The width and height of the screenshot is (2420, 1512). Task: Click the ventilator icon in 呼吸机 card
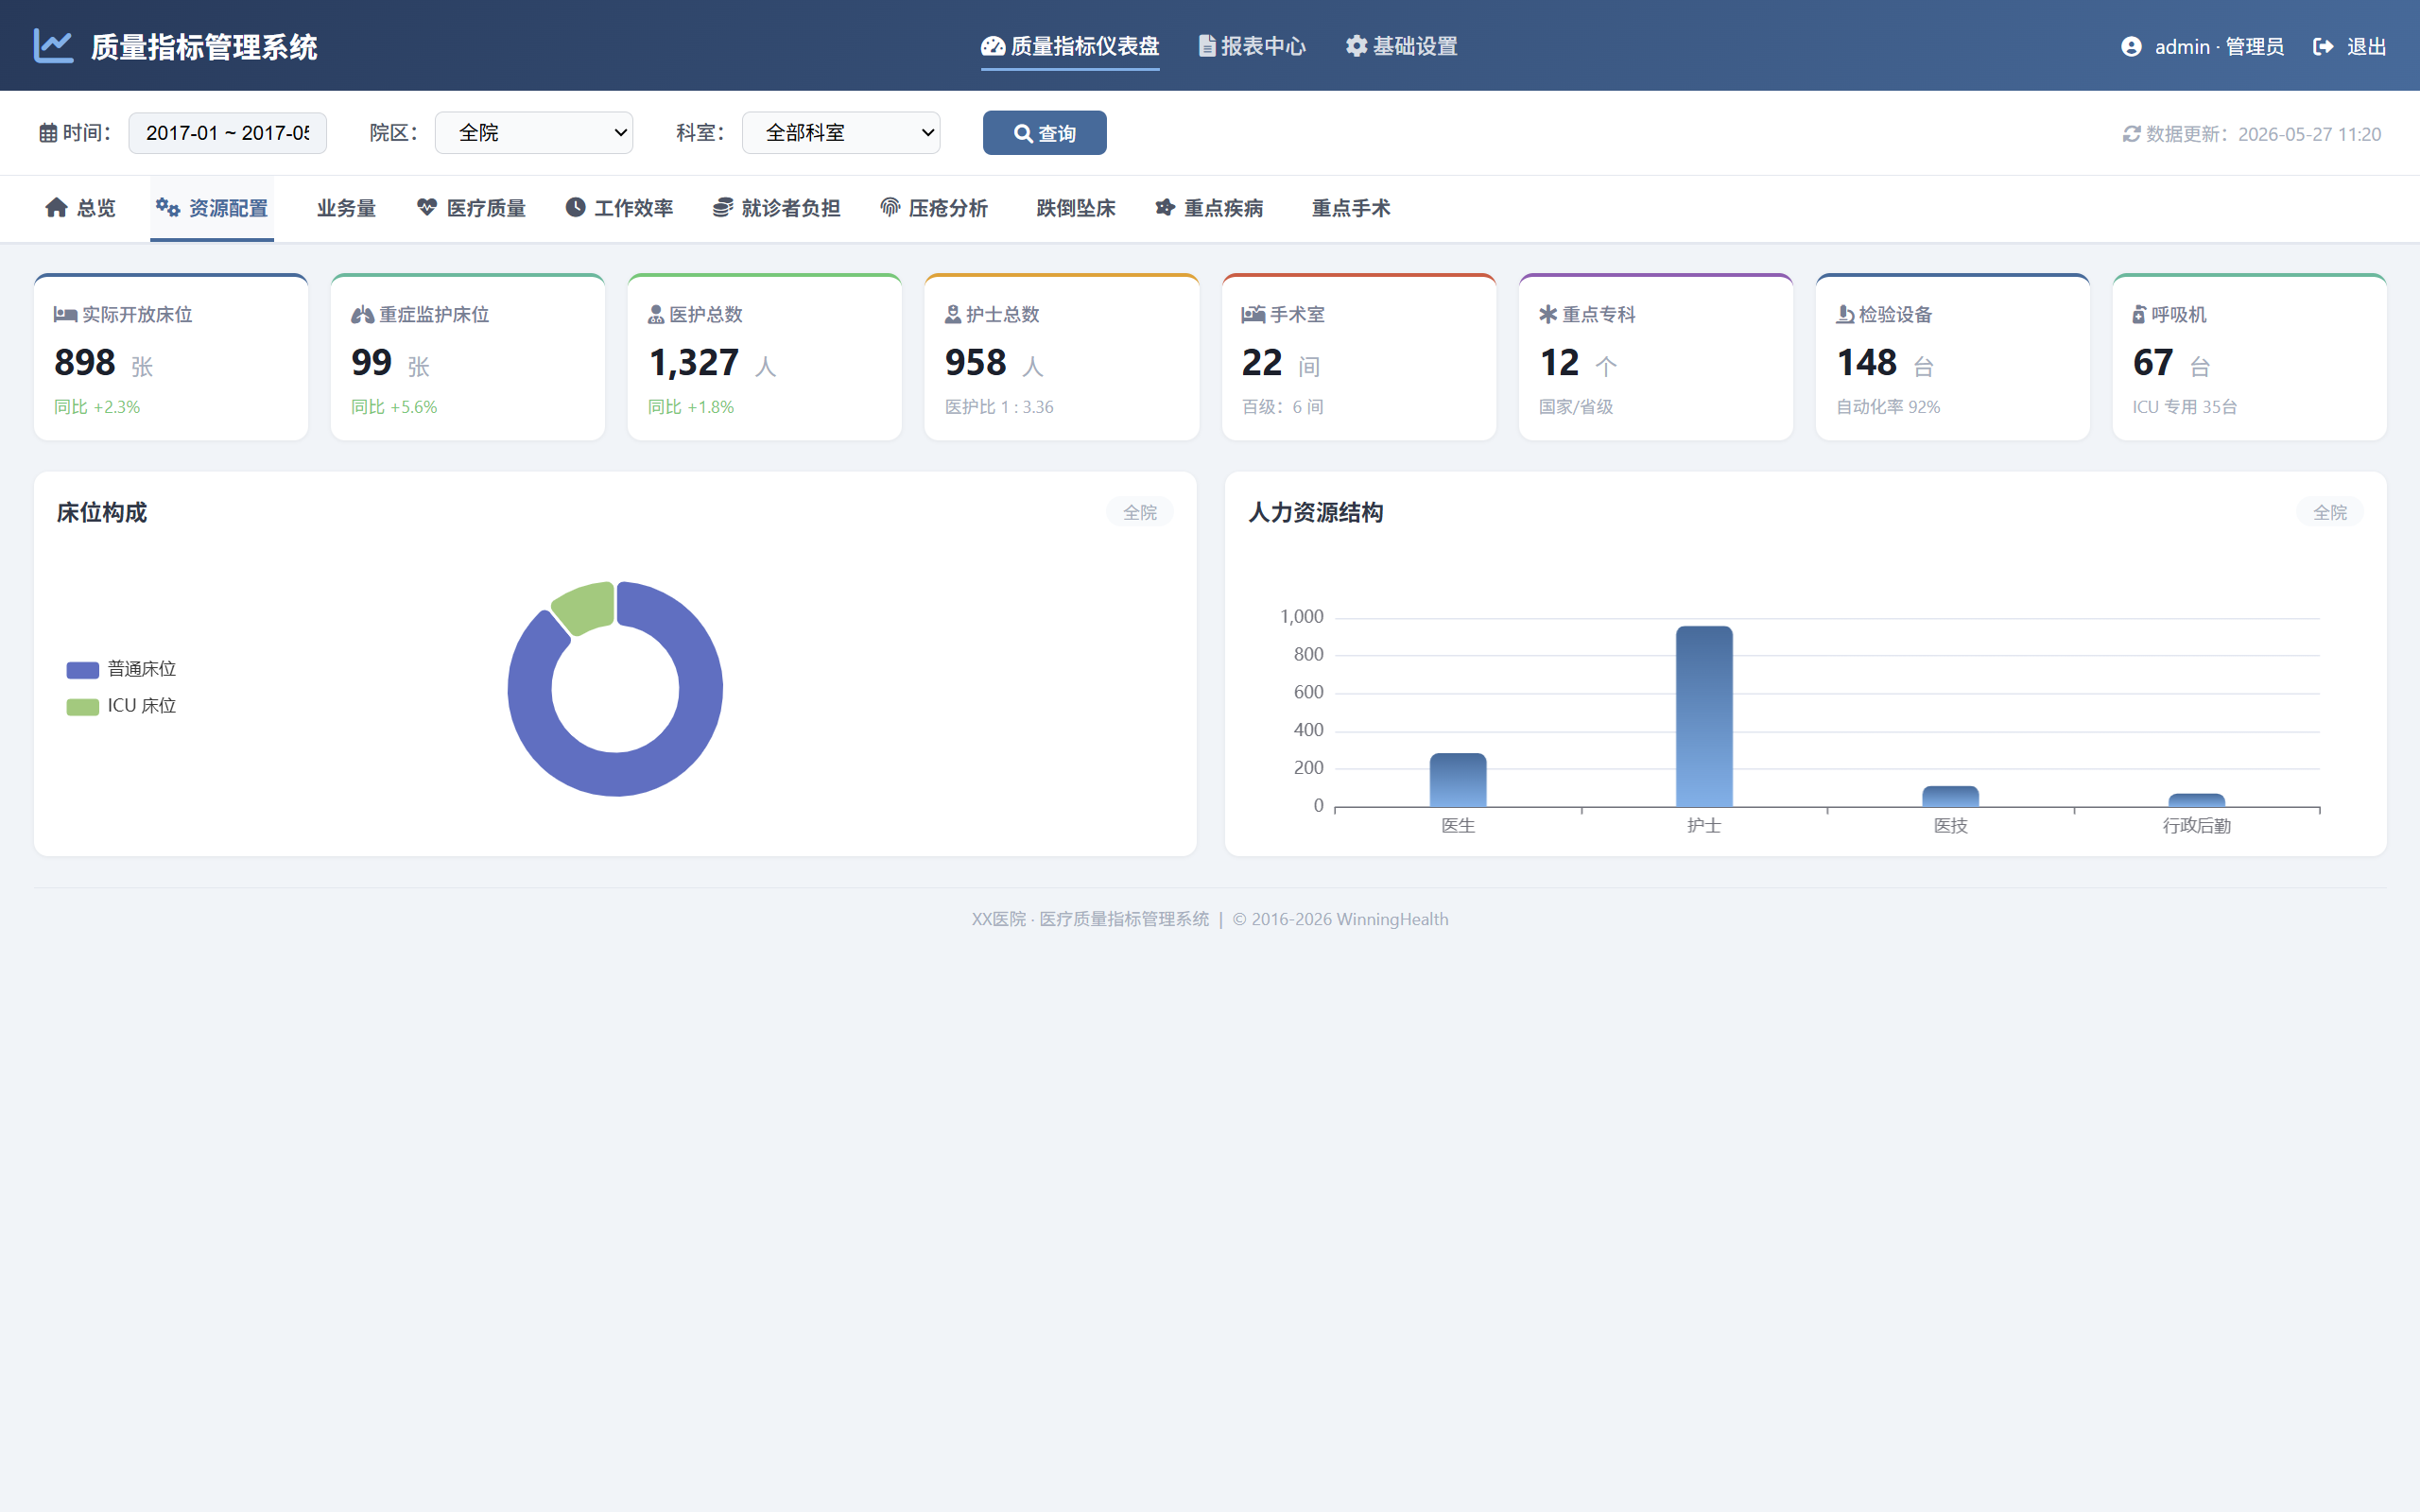(x=2139, y=315)
